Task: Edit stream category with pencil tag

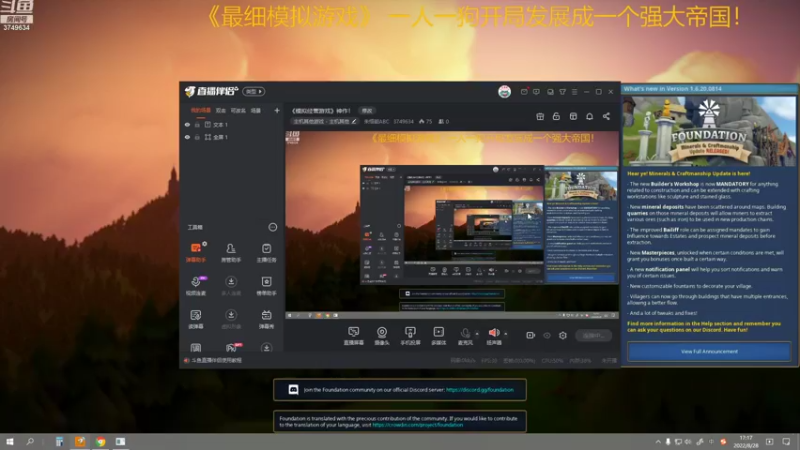Action: (x=324, y=121)
